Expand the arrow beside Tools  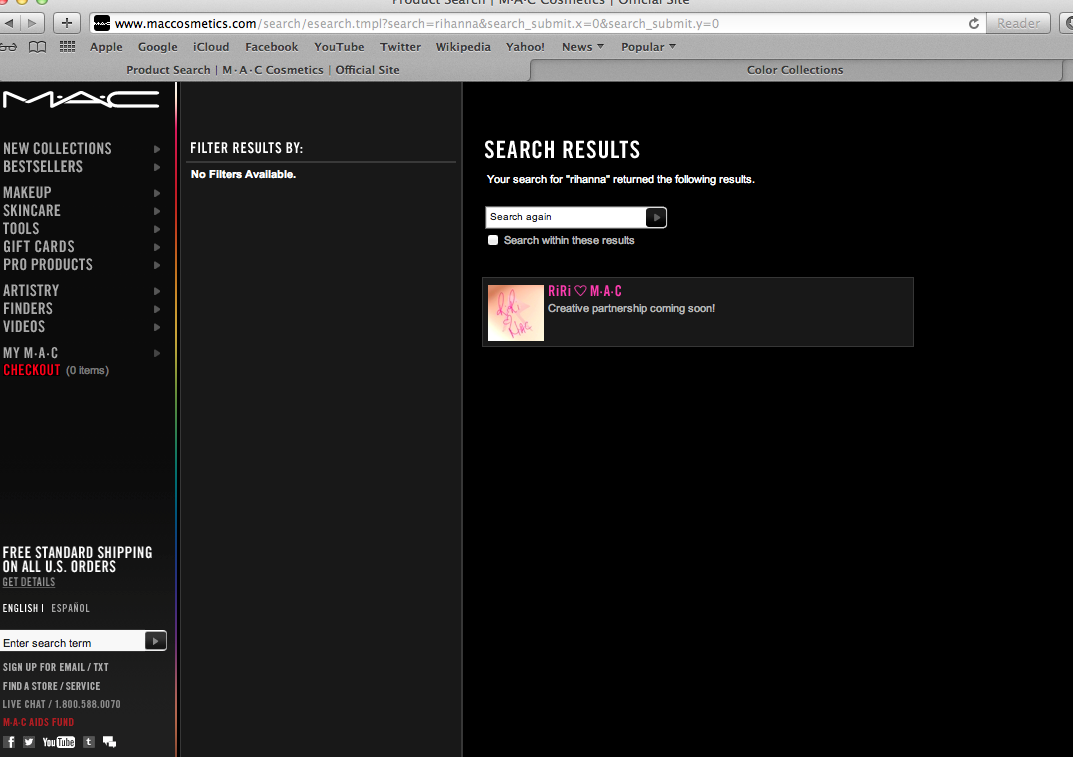[x=157, y=229]
